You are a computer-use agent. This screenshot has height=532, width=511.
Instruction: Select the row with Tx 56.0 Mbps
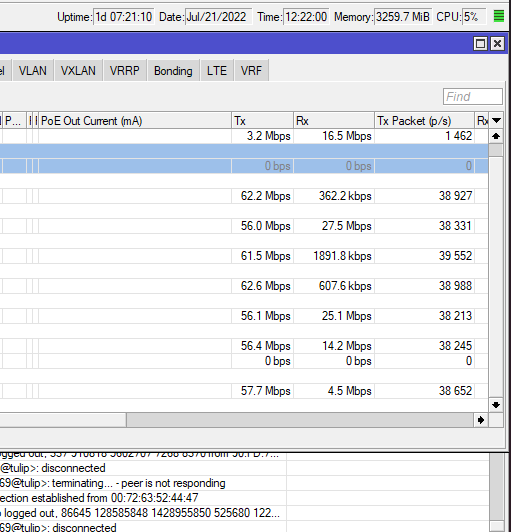coord(244,226)
